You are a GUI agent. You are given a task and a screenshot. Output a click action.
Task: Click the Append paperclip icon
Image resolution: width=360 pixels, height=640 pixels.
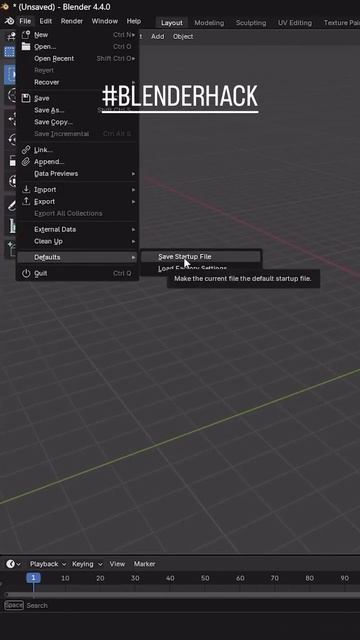click(26, 162)
